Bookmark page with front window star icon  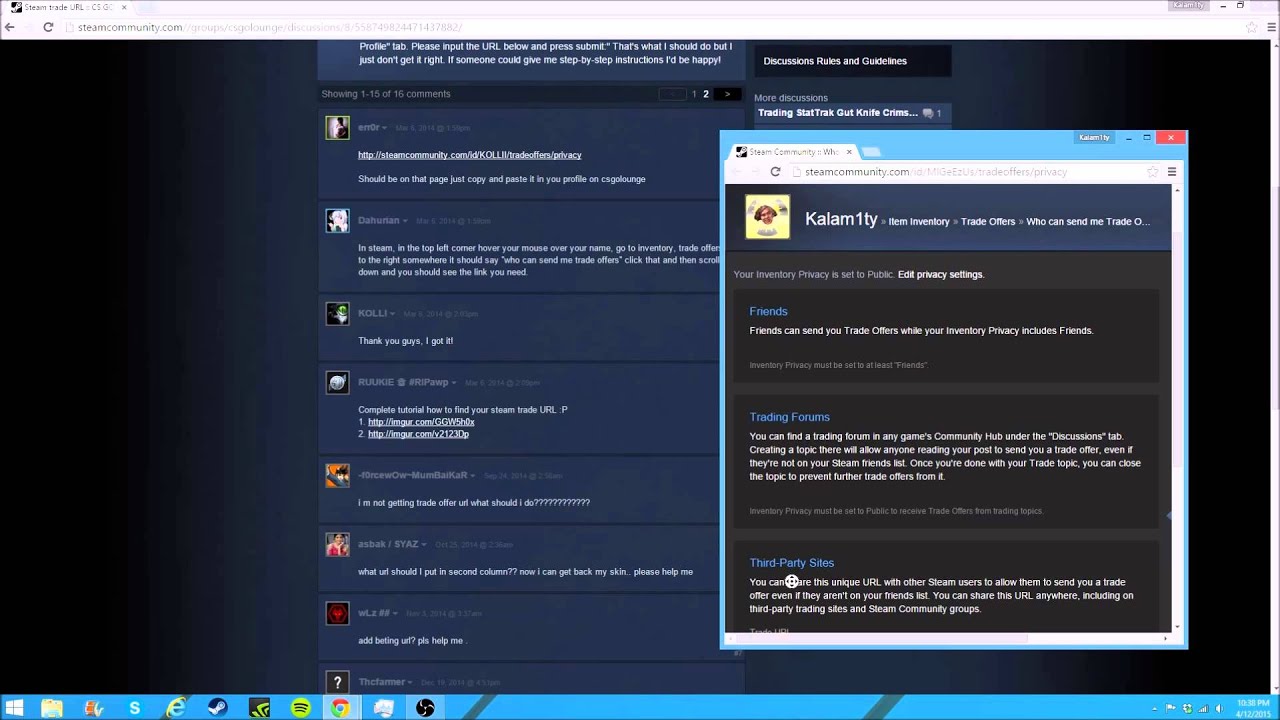point(1152,172)
